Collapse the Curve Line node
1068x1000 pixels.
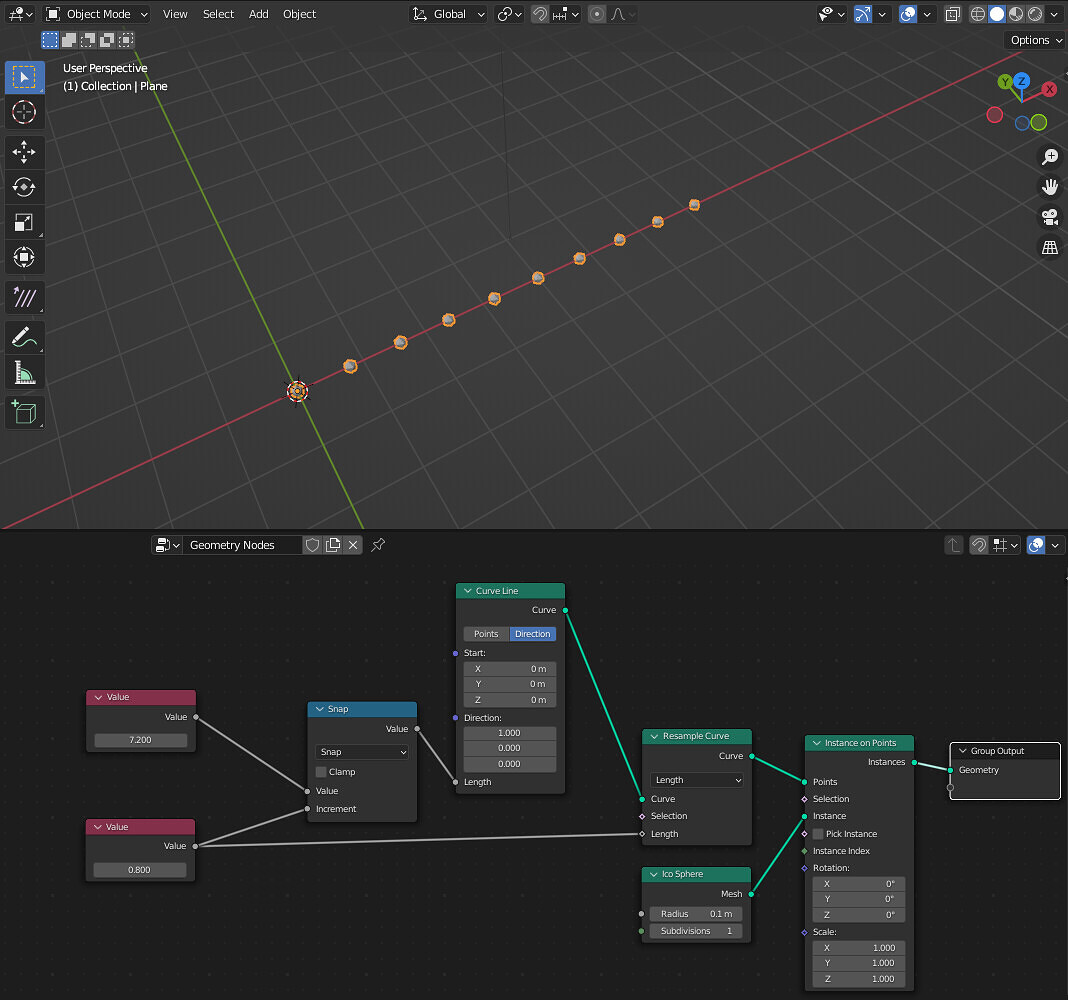(x=468, y=591)
